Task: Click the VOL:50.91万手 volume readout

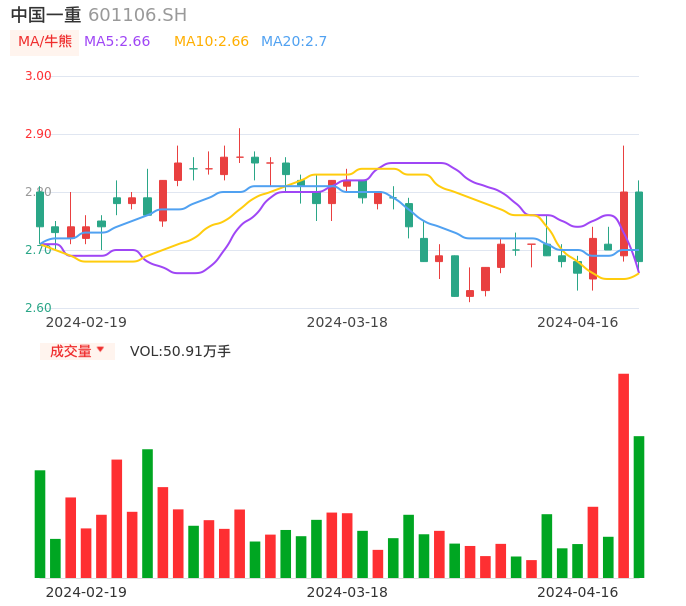Action: pyautogui.click(x=180, y=351)
